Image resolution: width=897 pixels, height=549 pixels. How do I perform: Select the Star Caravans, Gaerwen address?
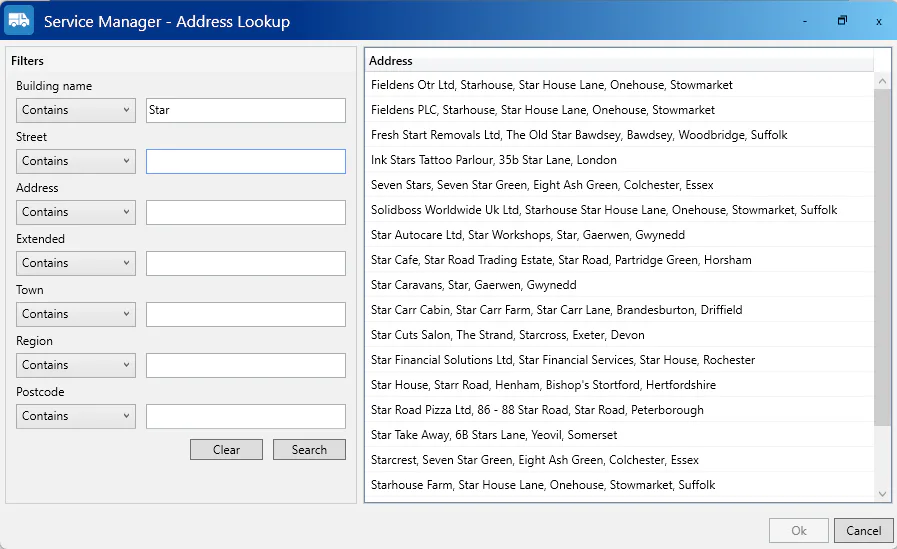point(620,285)
